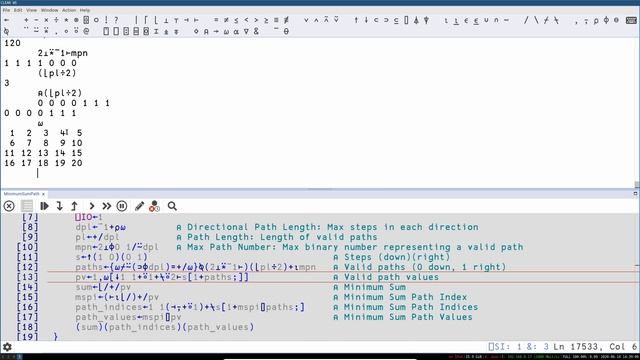This screenshot has width=640, height=360.
Task: Insert the plus glyph from the language bar
Action: [x=26, y=20]
